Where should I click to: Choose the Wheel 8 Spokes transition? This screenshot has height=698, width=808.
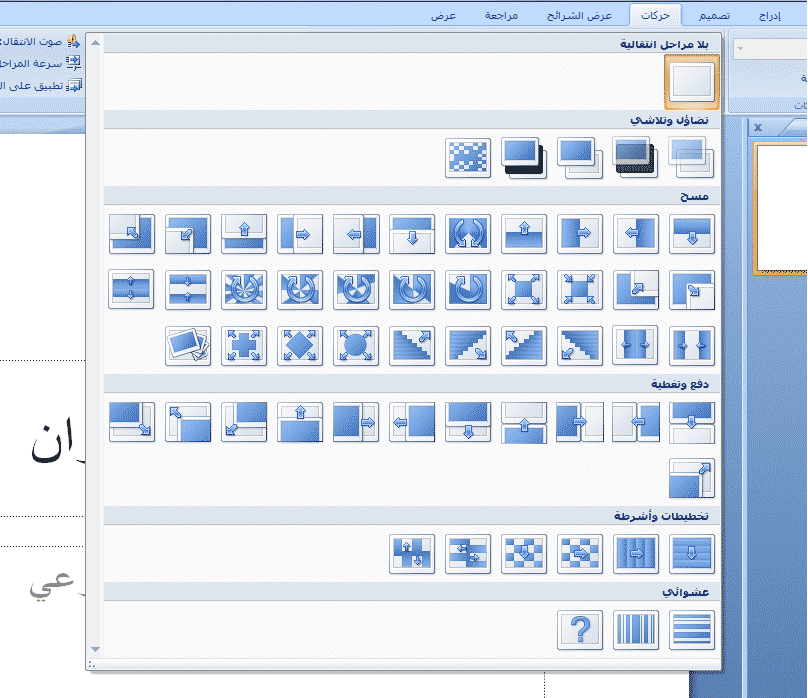pos(244,289)
